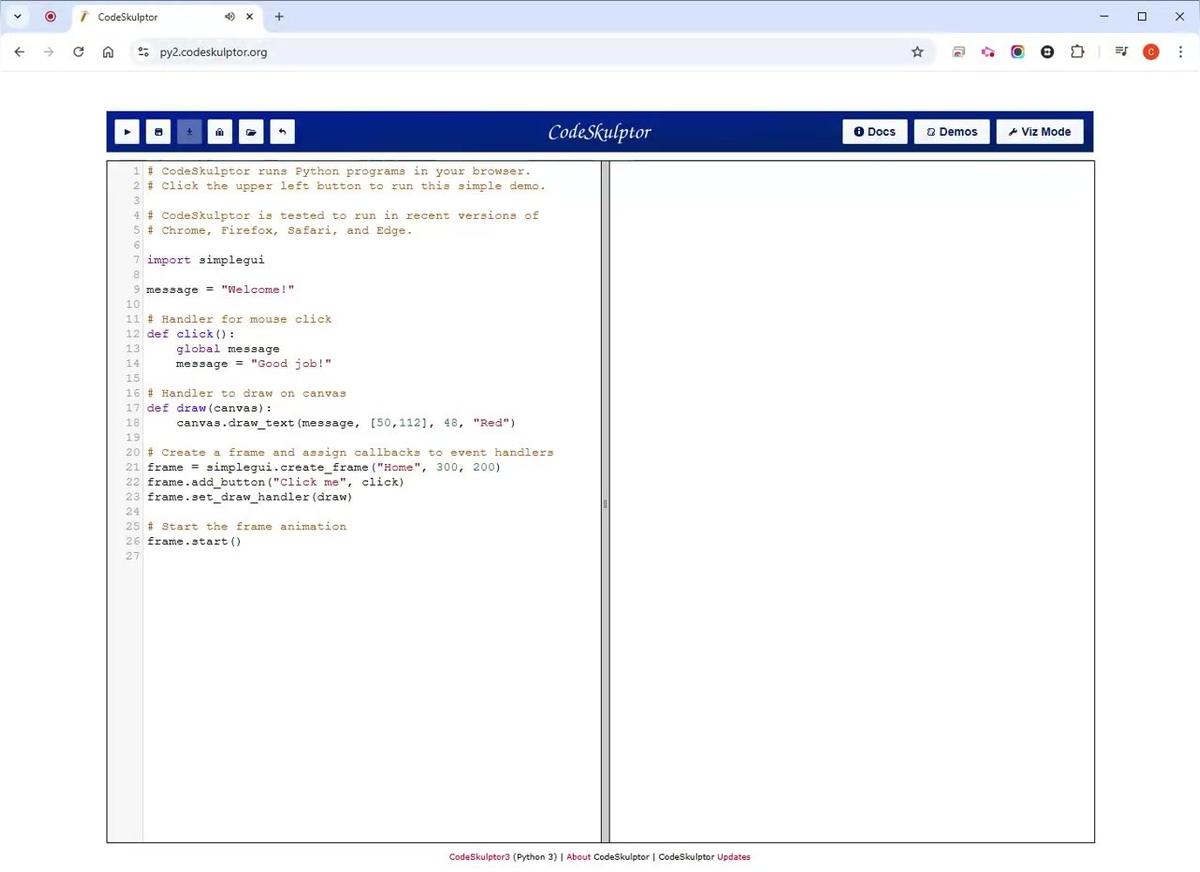Follow the CodeSkulptor3 link in footer
The width and height of the screenshot is (1200, 872).
[479, 857]
